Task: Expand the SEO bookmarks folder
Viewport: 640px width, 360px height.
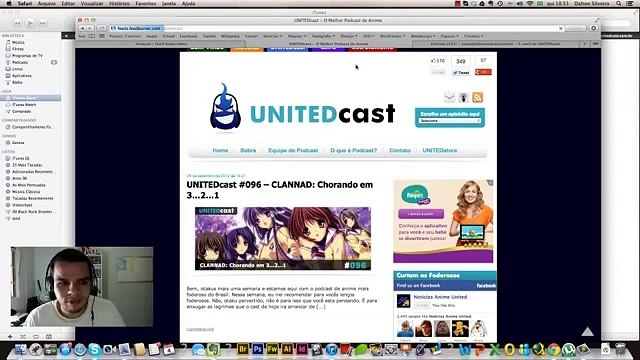Action: tap(369, 36)
